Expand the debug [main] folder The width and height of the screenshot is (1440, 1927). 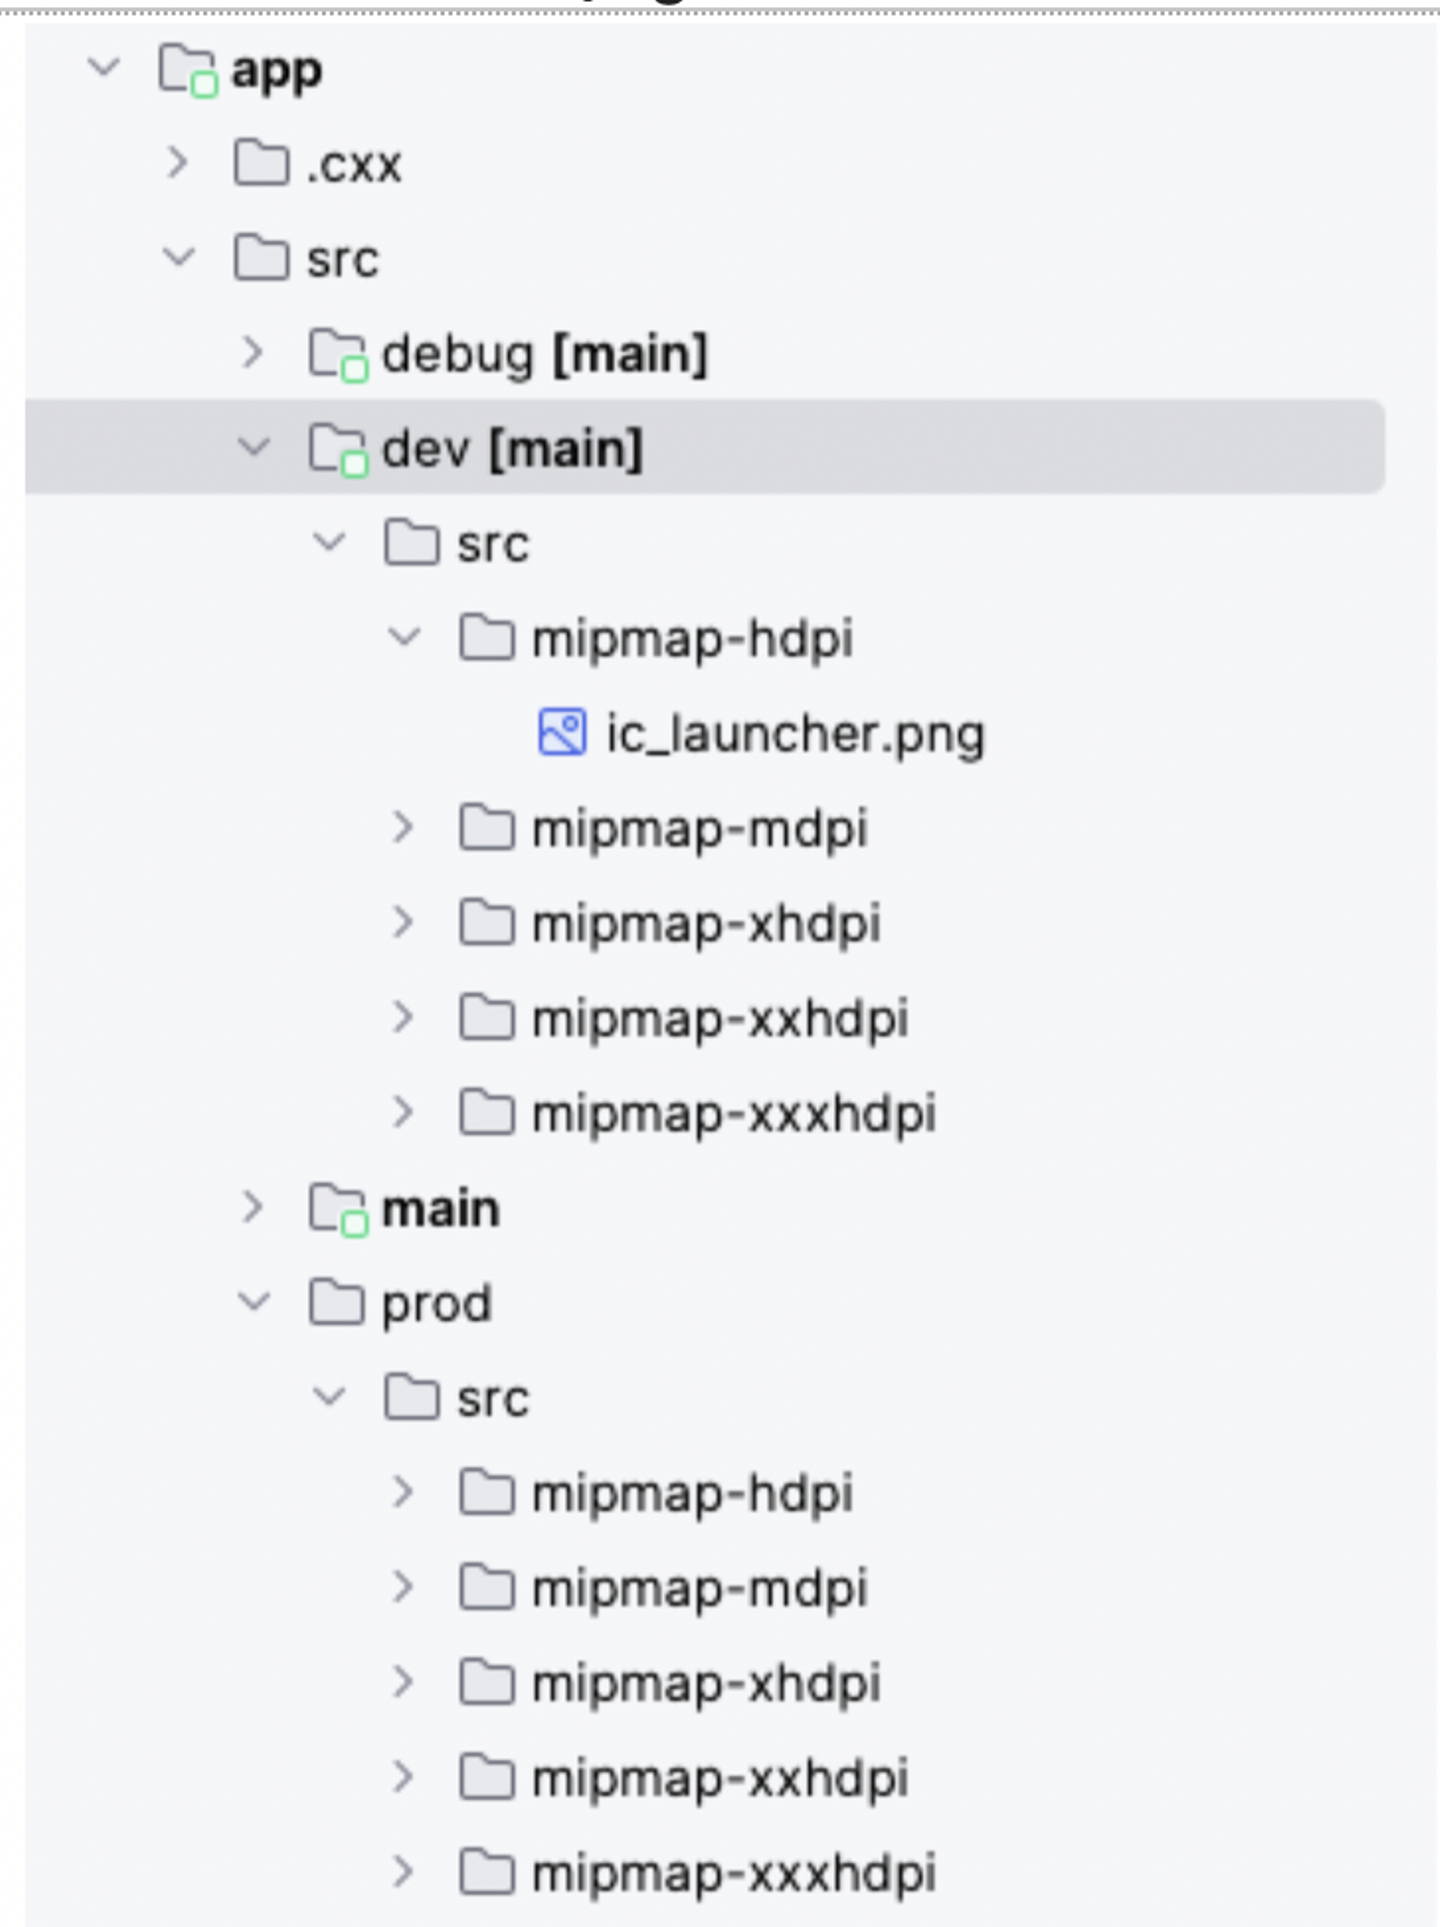253,353
